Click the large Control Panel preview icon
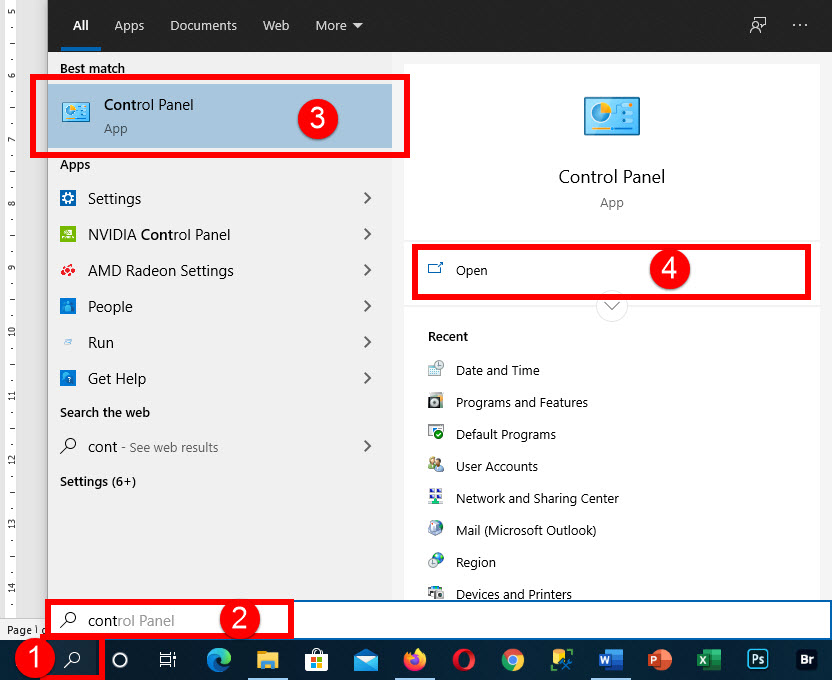 [x=611, y=116]
